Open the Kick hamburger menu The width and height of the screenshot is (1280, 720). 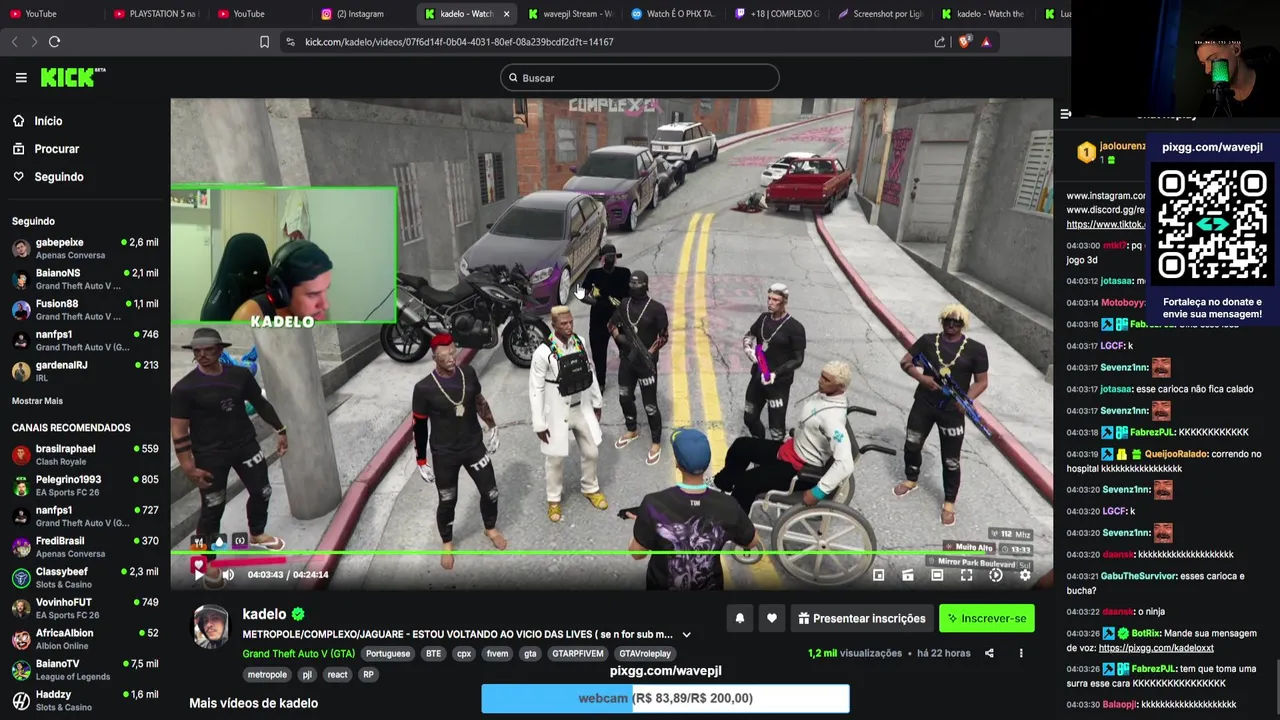click(21, 77)
